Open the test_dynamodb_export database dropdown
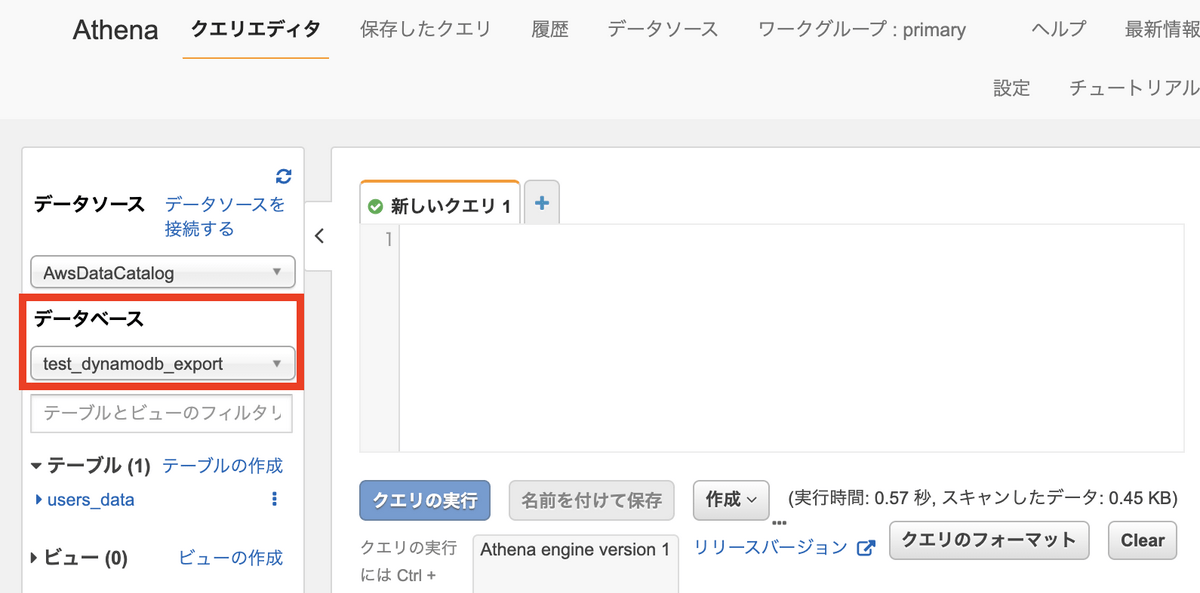Viewport: 1200px width, 593px height. pos(163,364)
